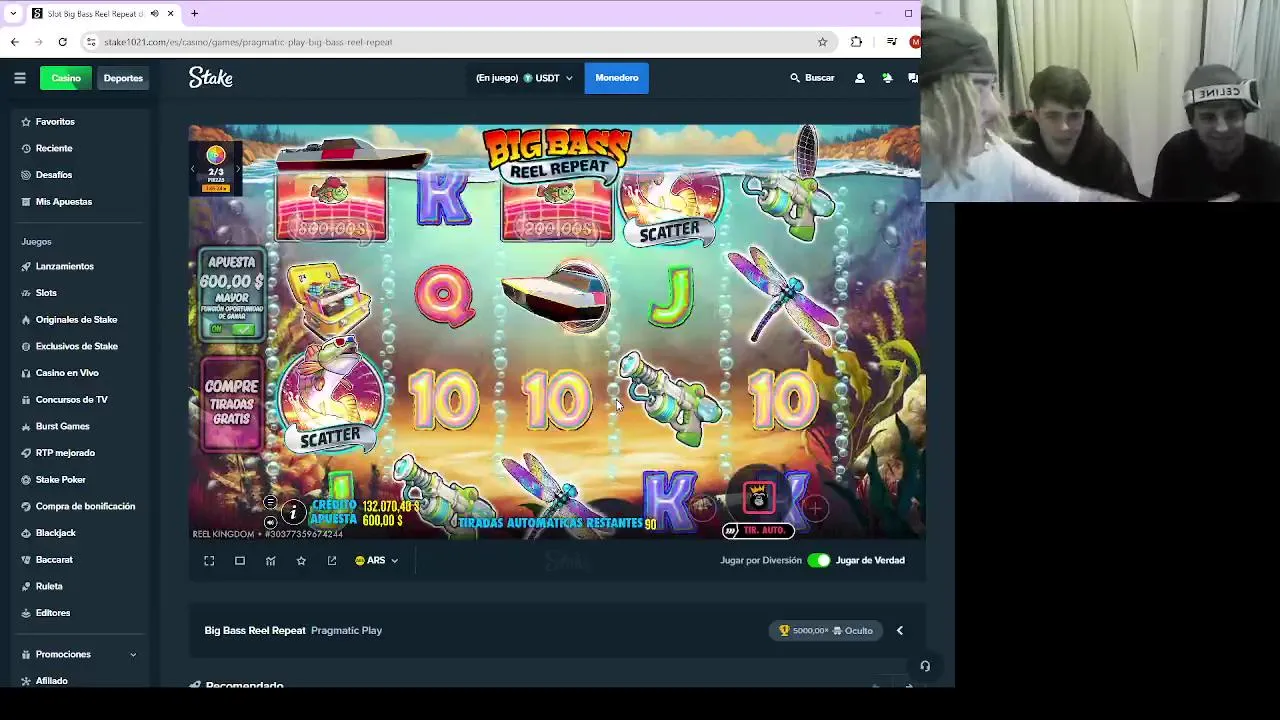Open the tab search dropdown arrow
Screen dimensions: 1280x720
(12, 14)
